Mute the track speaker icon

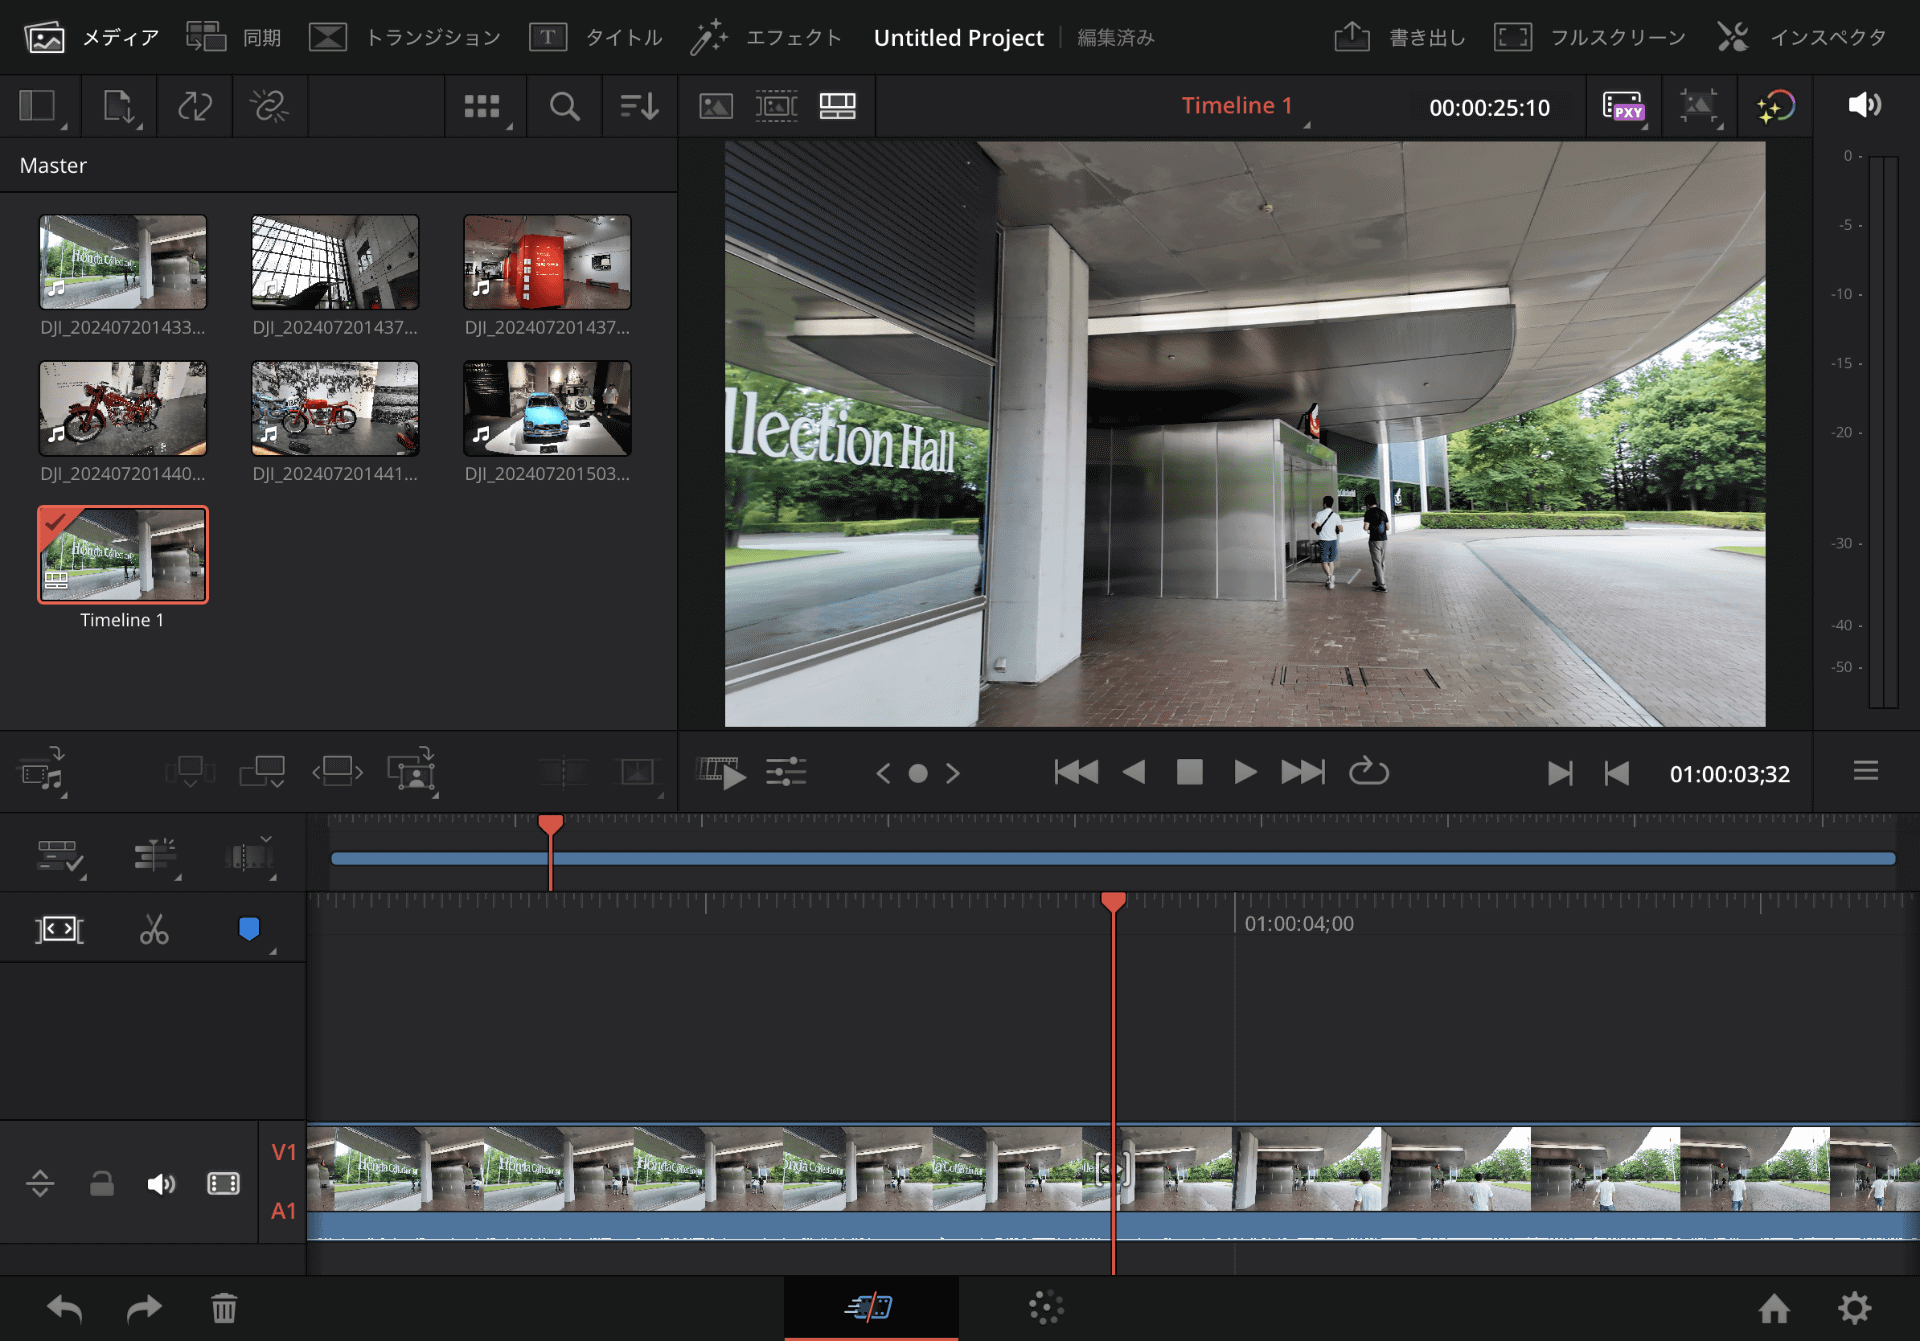[x=161, y=1184]
